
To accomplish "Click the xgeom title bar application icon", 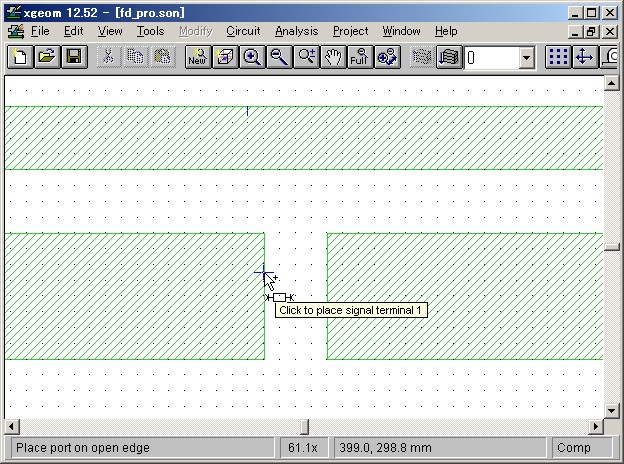I will [x=13, y=12].
